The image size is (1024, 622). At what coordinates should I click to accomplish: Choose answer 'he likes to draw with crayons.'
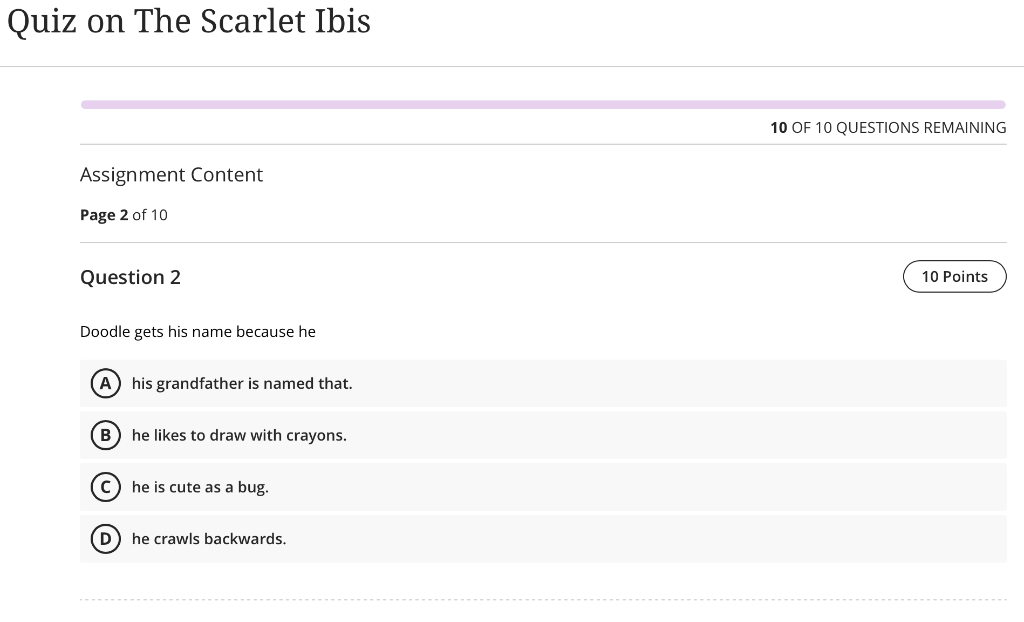239,435
